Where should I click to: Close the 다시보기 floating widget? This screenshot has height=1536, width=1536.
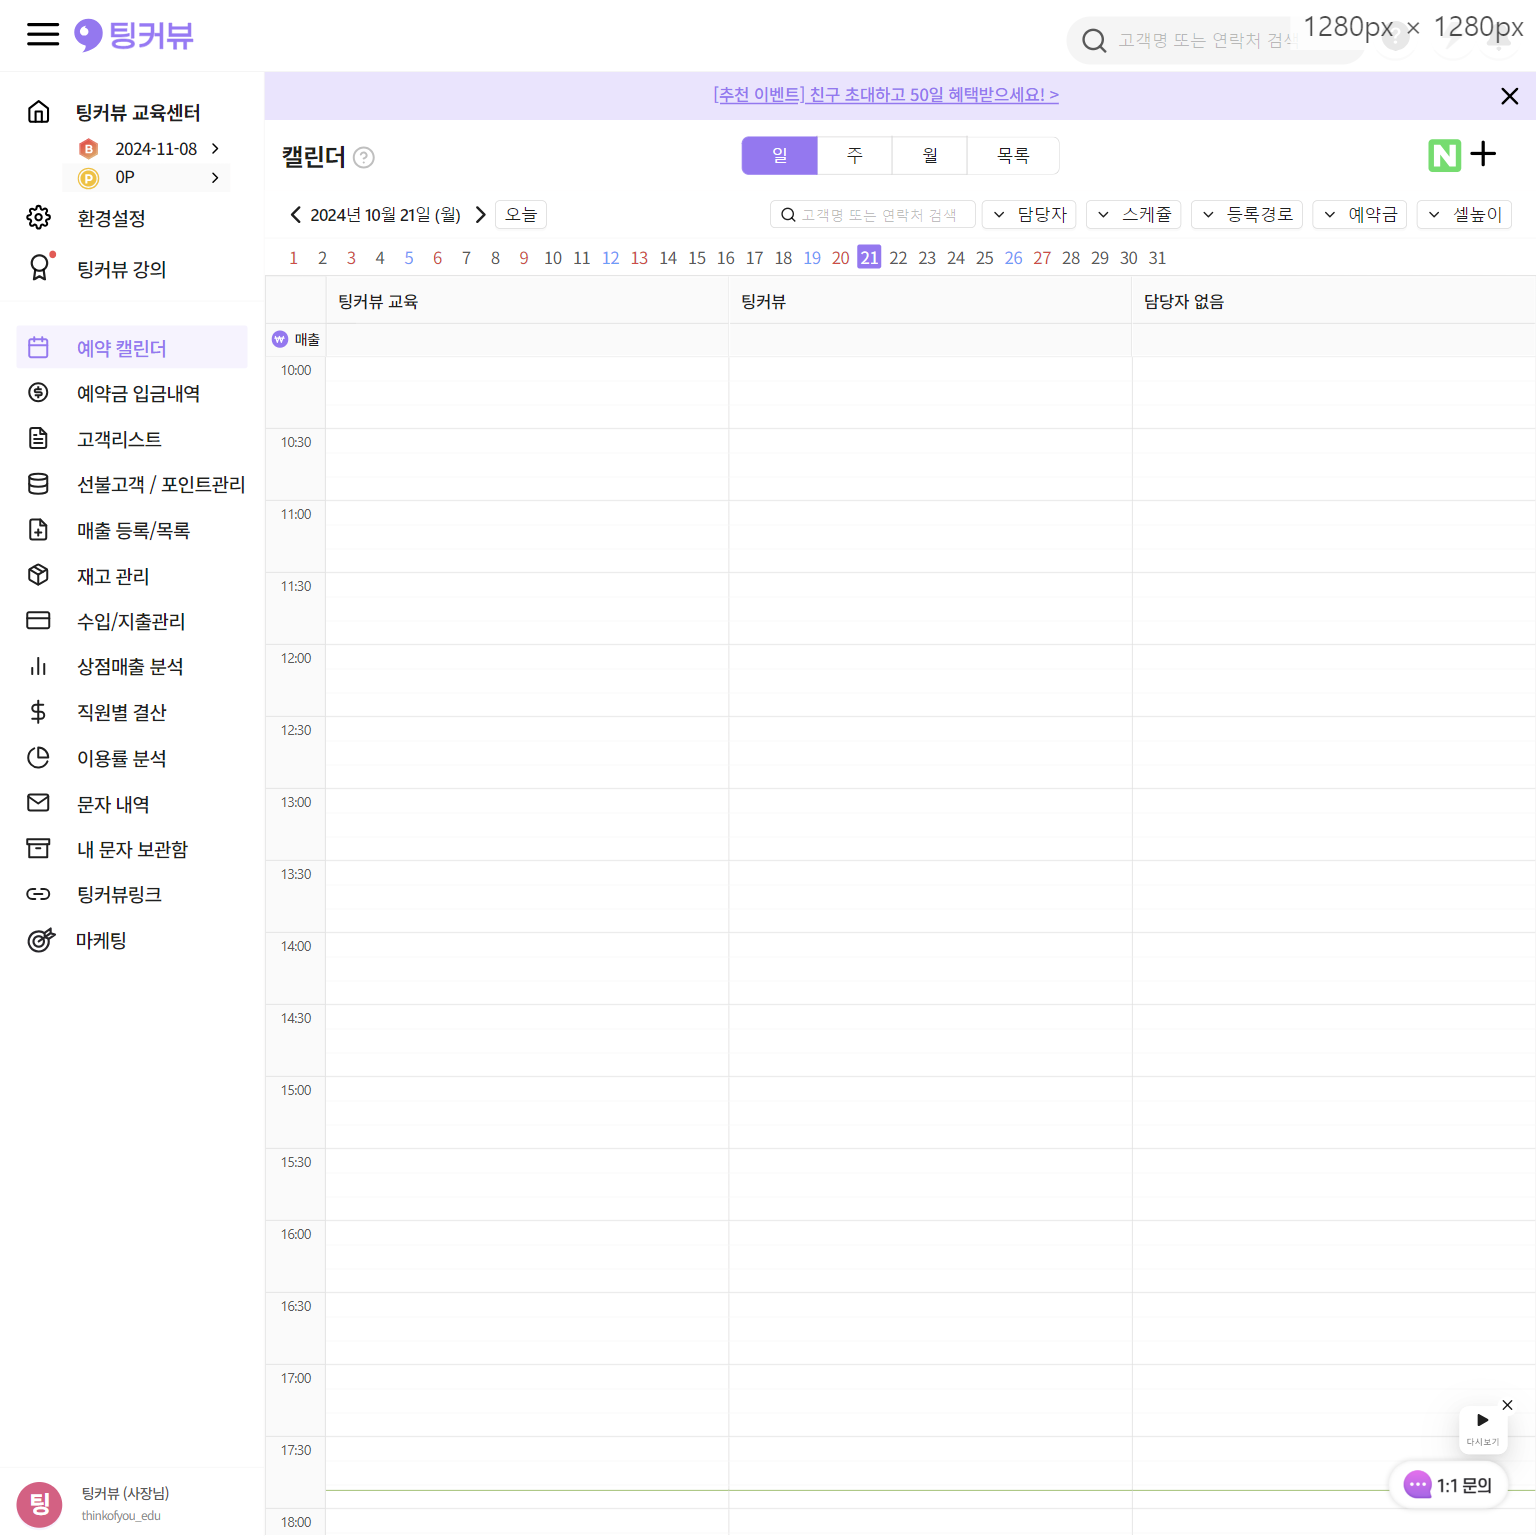(1508, 1405)
